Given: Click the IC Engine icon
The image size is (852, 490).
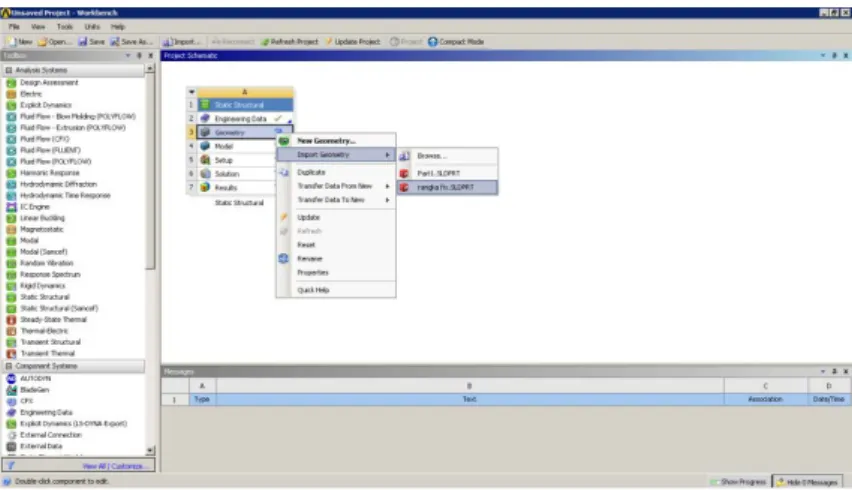Looking at the screenshot, I should coord(11,207).
